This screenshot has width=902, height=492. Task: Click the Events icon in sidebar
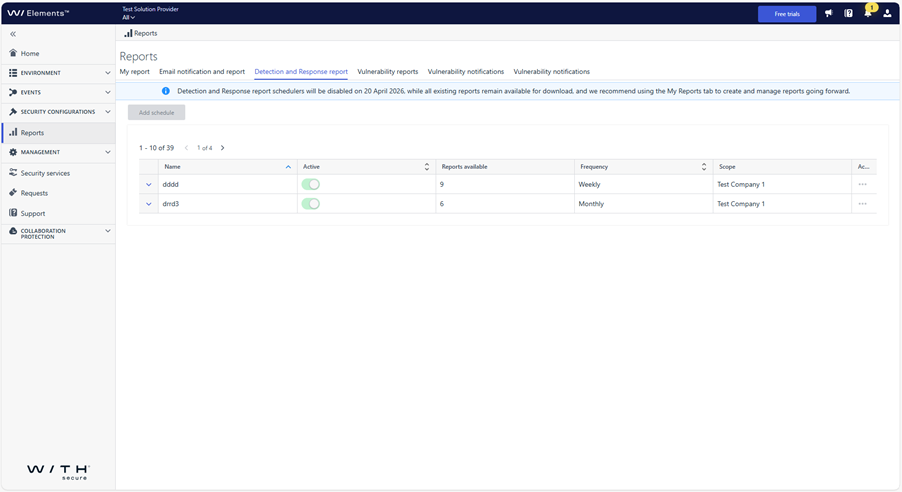(13, 92)
